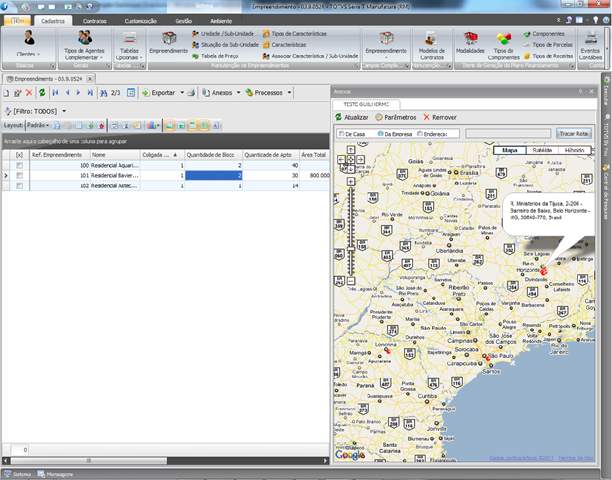Expand the Processos dropdown arrow
The height and width of the screenshot is (480, 612).
pos(289,93)
